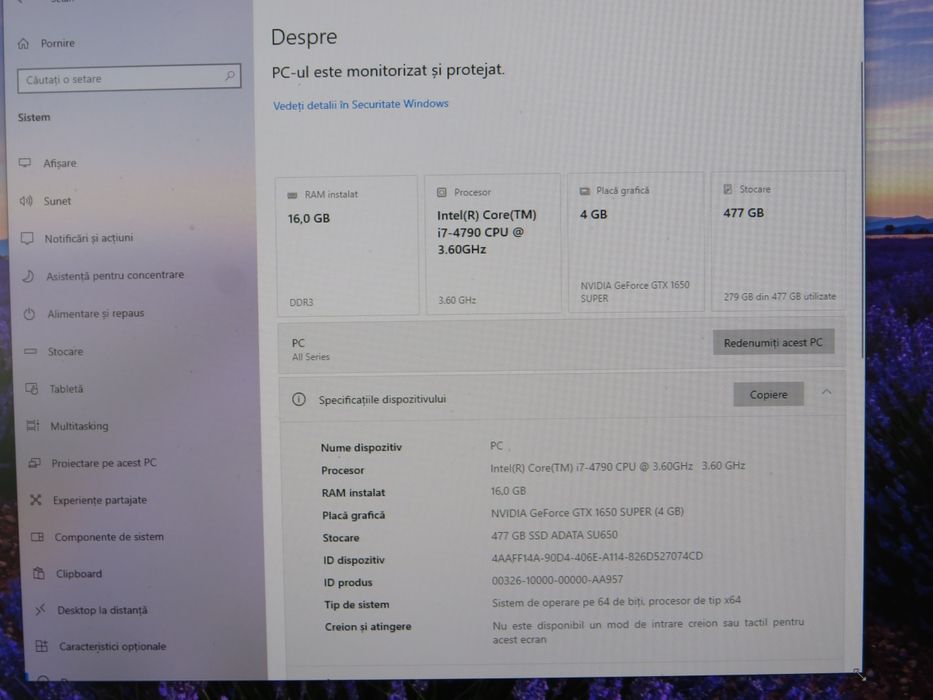Viewport: 933px width, 700px height.
Task: Open Caracteristici opționale settings
Action: click(112, 646)
